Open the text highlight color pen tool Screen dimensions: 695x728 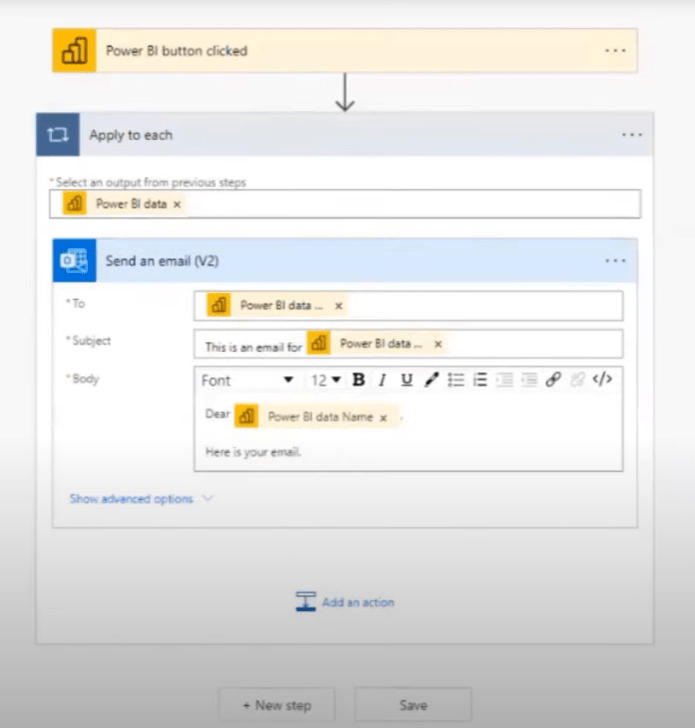point(431,380)
